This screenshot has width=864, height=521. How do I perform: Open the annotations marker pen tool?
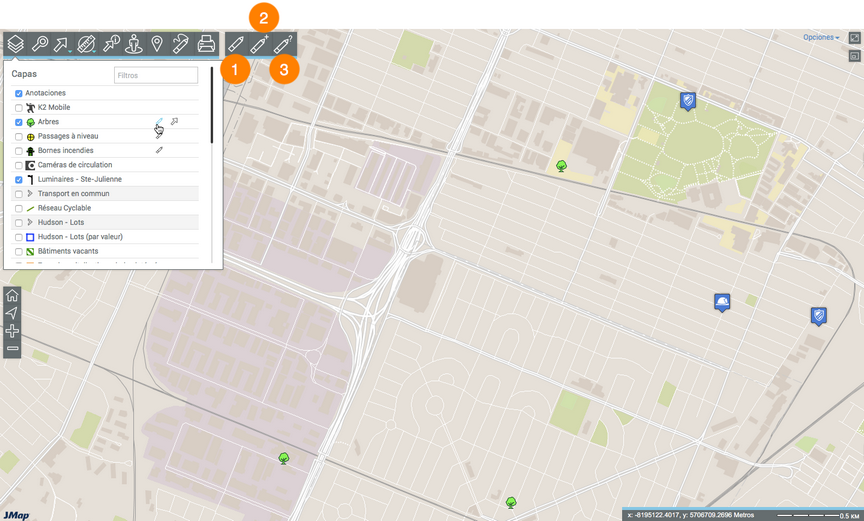181,44
